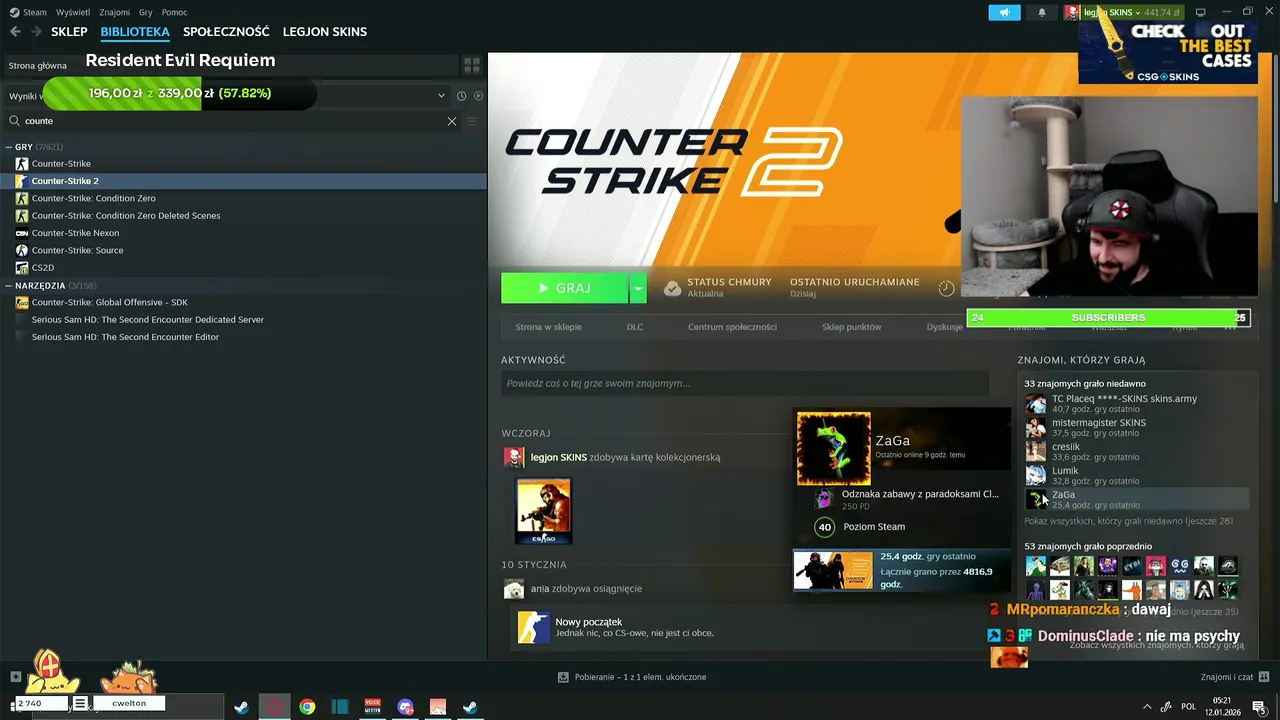Open notifications bell
This screenshot has width=1280, height=720.
[1042, 12]
